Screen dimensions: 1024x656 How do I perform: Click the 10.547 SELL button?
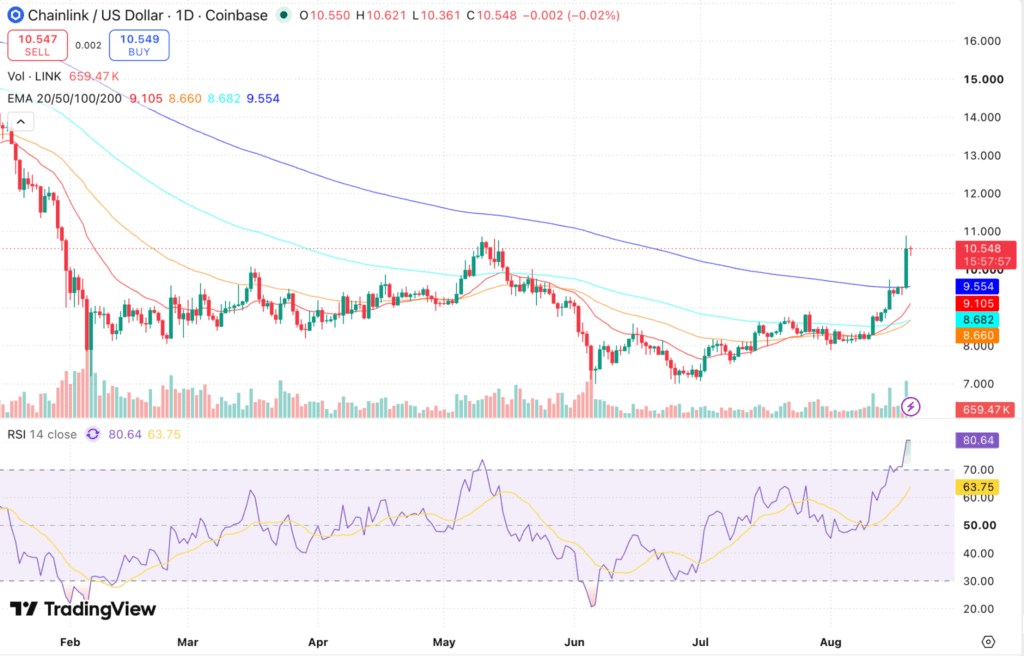[37, 45]
